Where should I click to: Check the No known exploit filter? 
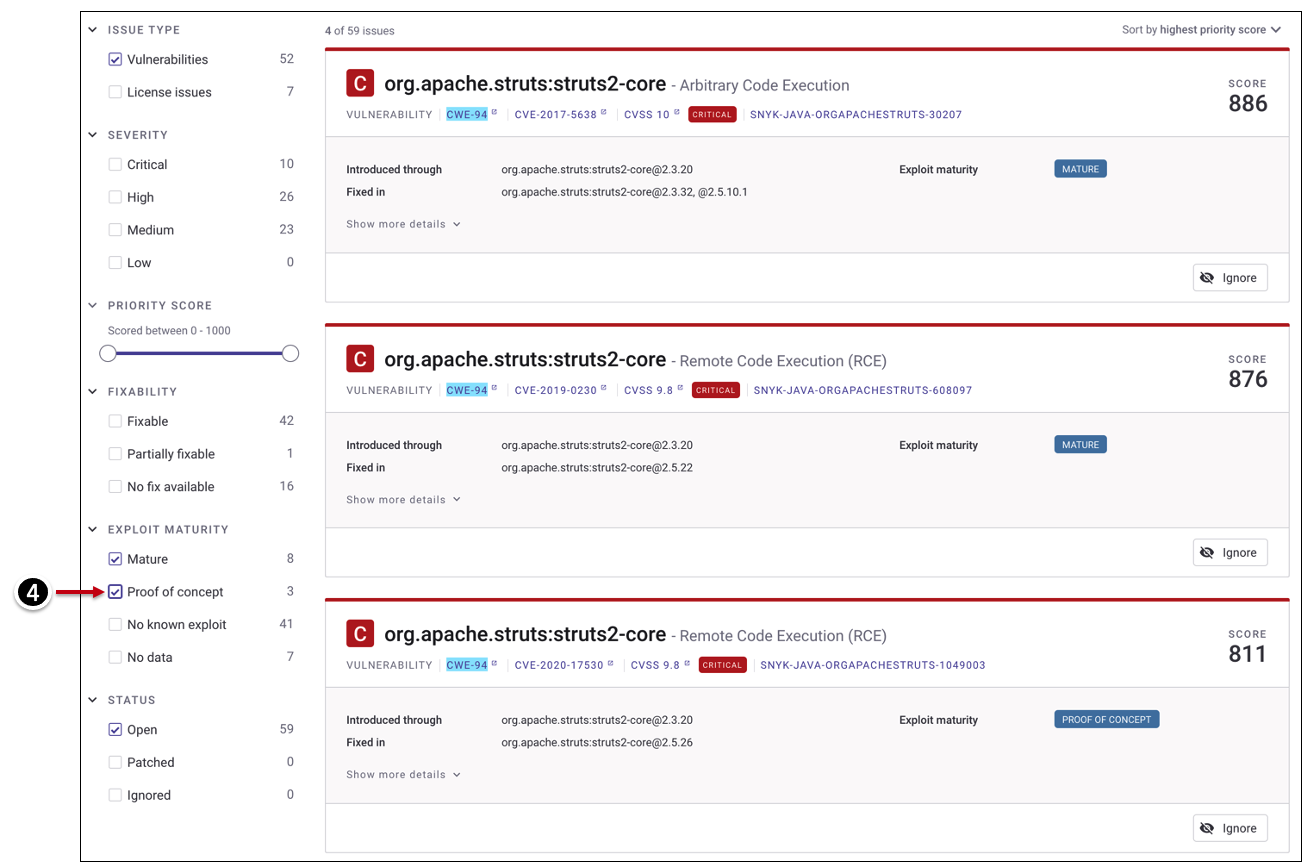pos(115,625)
